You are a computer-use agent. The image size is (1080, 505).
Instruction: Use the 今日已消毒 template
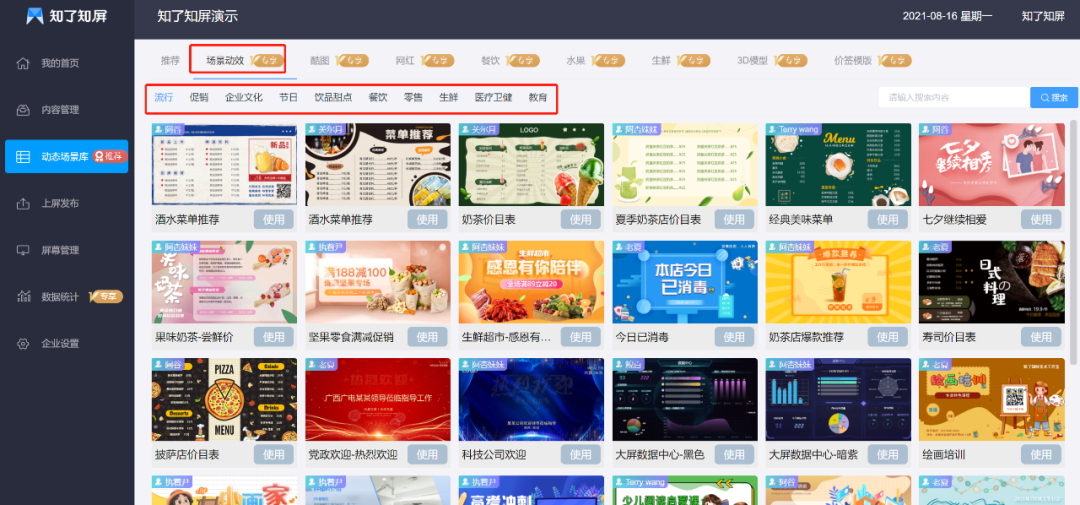click(734, 337)
